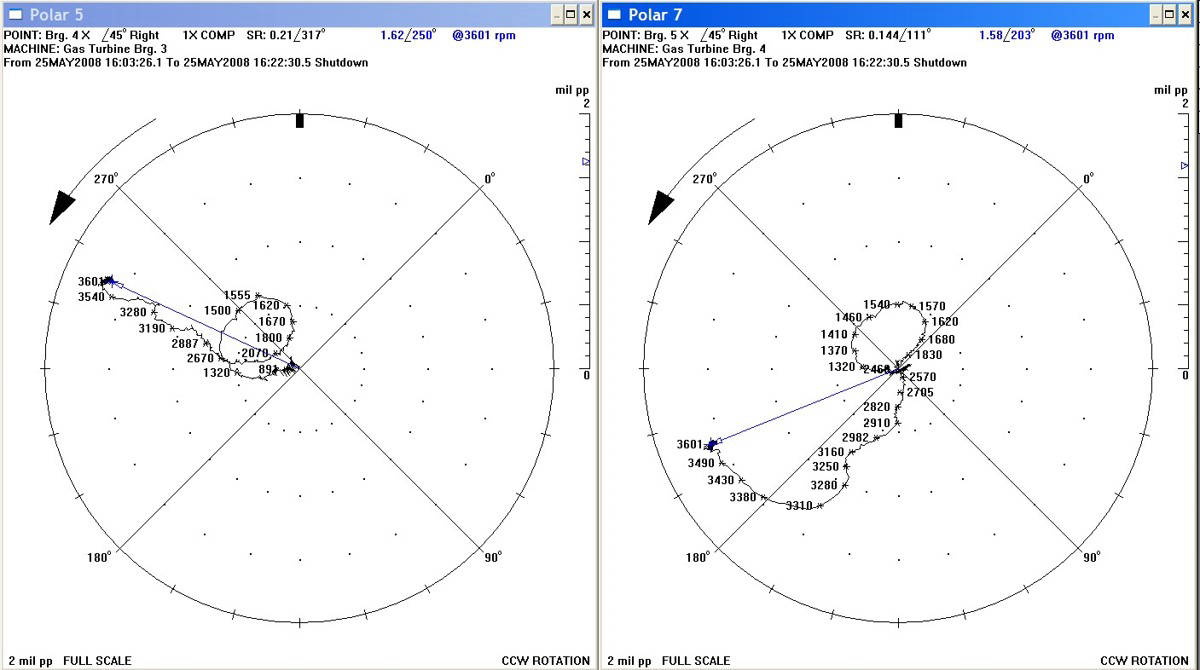Screen dimensions: 1200x670
Task: Click the Polar 7 window system icon
Action: pos(614,14)
